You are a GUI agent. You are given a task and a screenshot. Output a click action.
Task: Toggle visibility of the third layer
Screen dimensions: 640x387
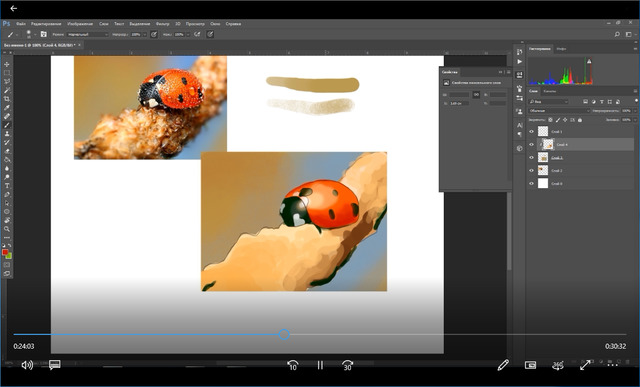click(531, 158)
